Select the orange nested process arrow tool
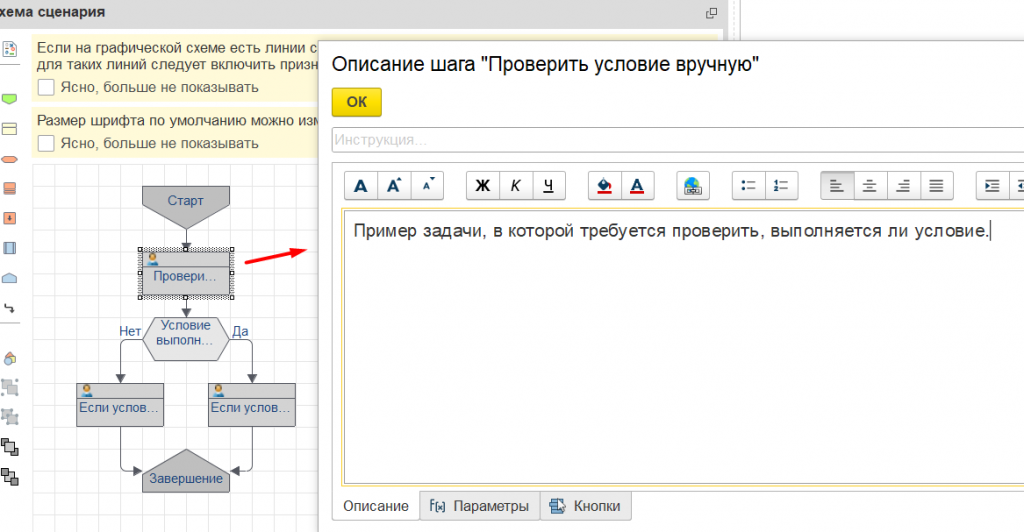The height and width of the screenshot is (532, 1024). 9,218
